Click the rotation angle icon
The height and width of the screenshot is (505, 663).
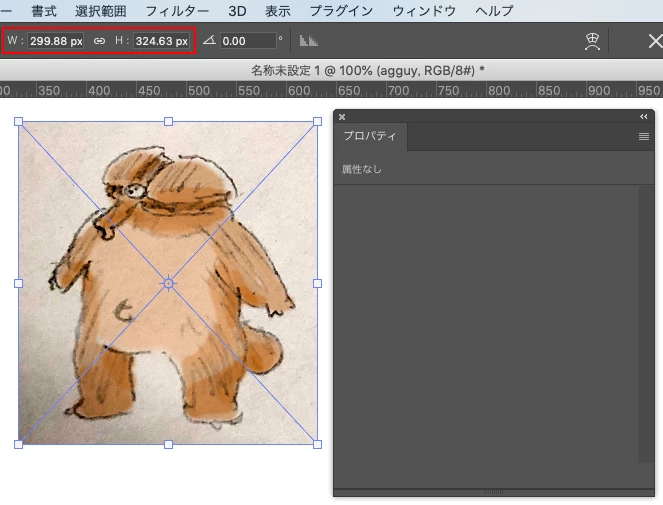[x=209, y=41]
